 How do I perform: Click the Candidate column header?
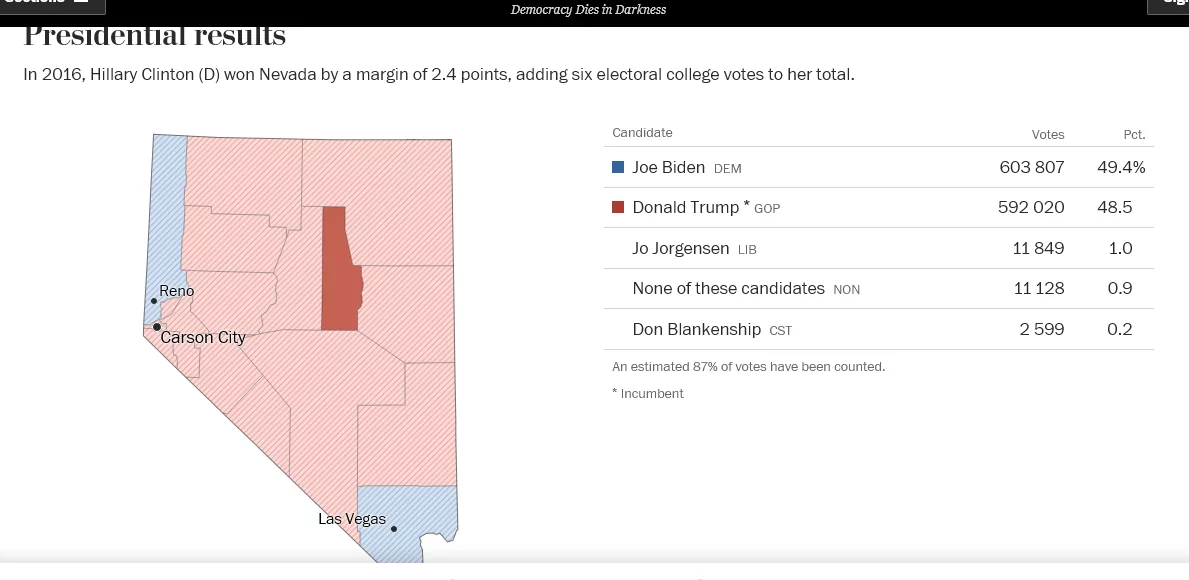tap(642, 133)
